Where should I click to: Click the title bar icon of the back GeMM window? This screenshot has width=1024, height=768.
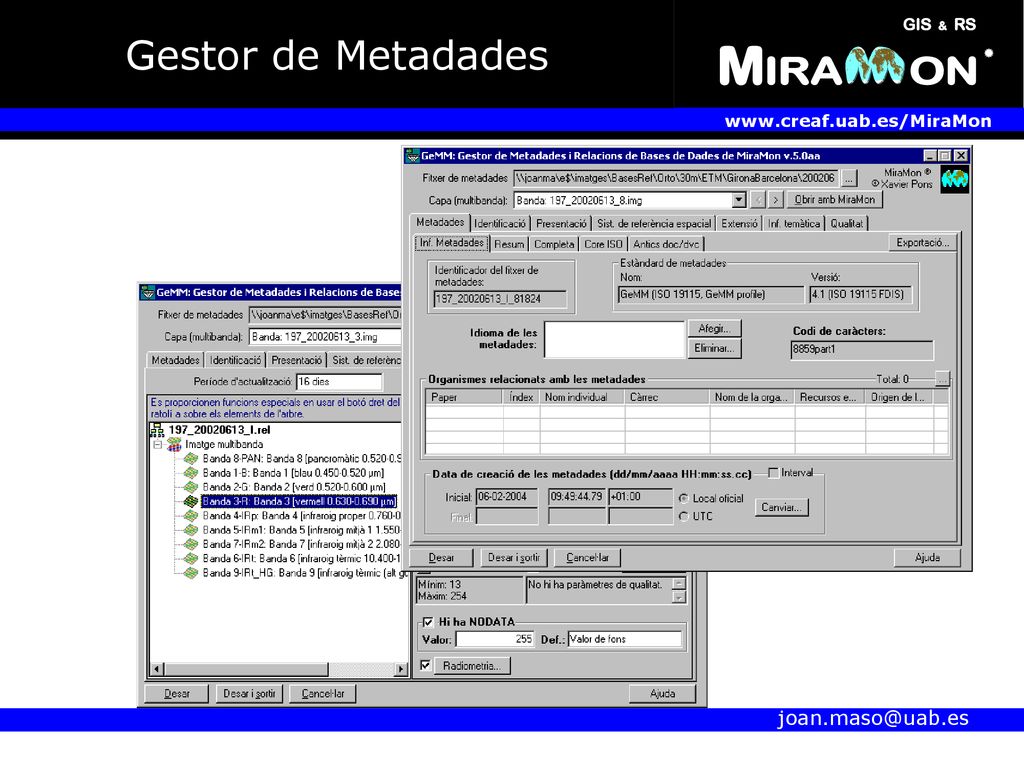tap(148, 292)
